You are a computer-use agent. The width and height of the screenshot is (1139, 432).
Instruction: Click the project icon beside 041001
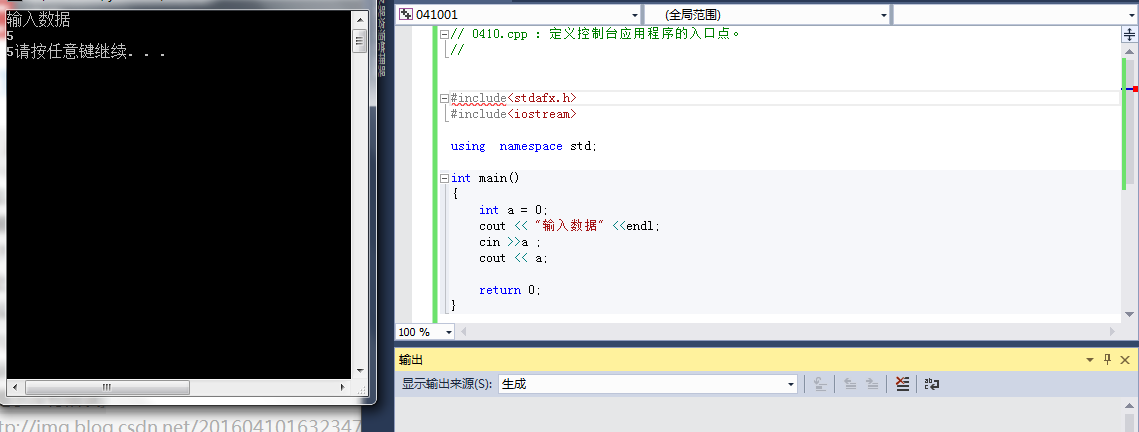point(406,15)
